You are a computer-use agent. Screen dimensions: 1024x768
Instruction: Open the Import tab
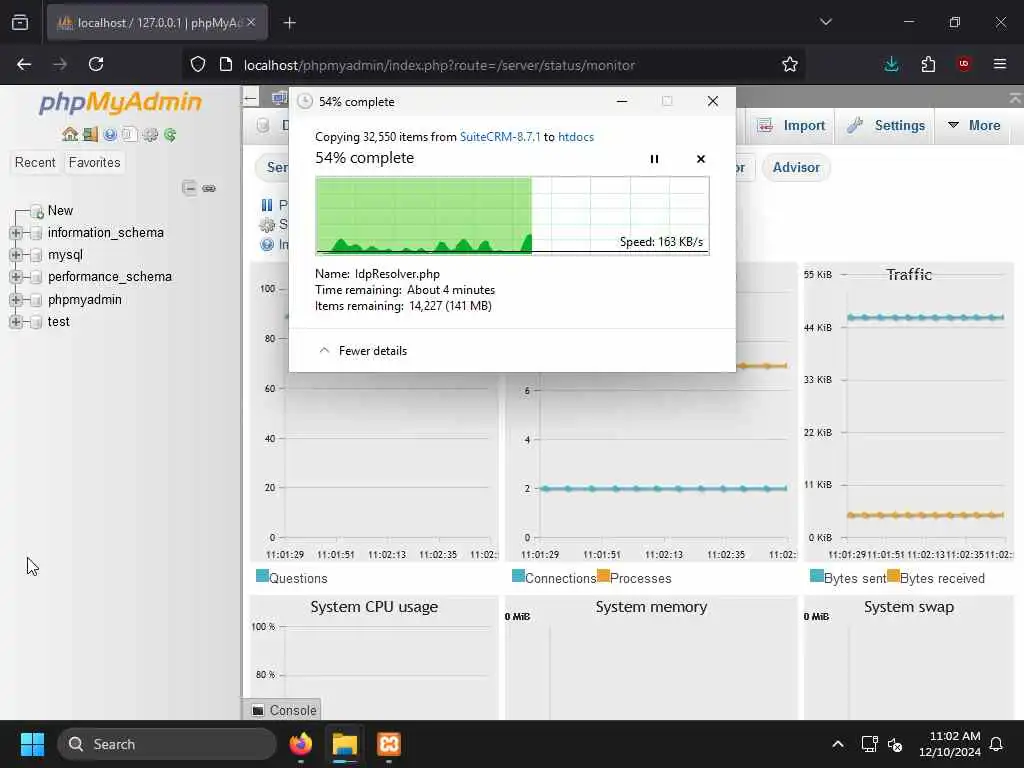click(x=791, y=125)
